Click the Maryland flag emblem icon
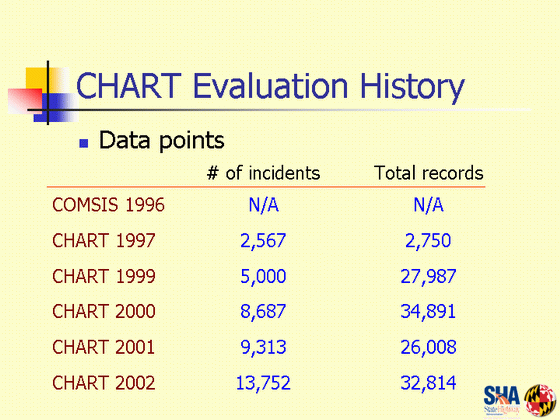 (540, 400)
